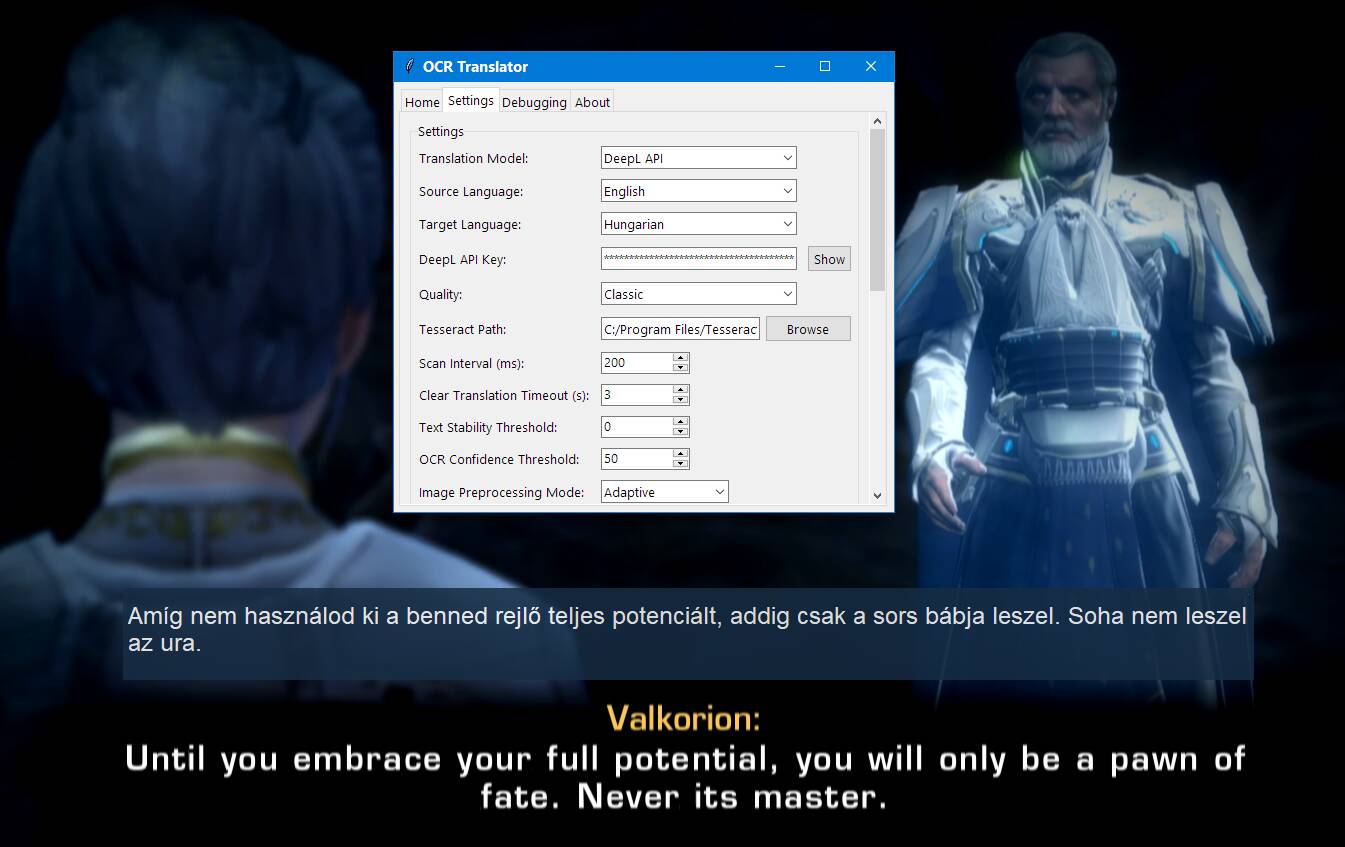Click the settings panel scrollbar thumb
The image size is (1345, 847).
tap(878, 210)
